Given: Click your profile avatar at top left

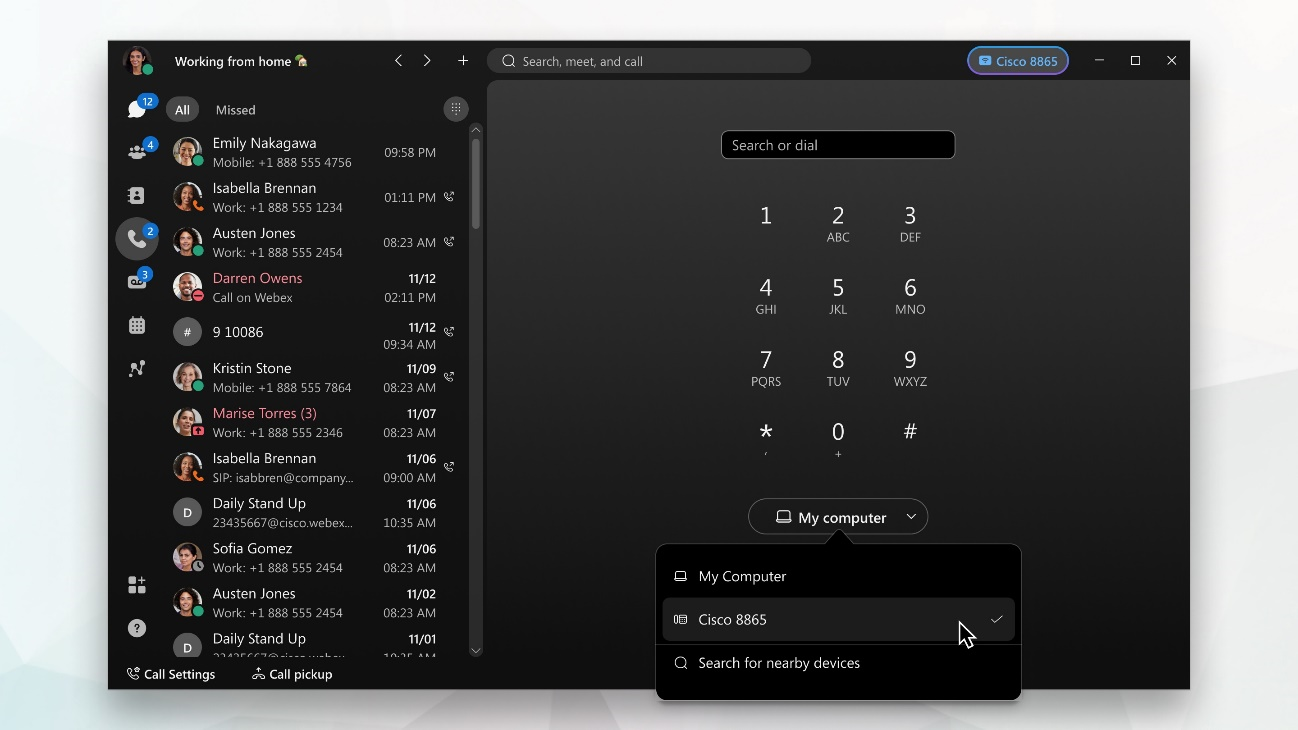Looking at the screenshot, I should tap(137, 60).
